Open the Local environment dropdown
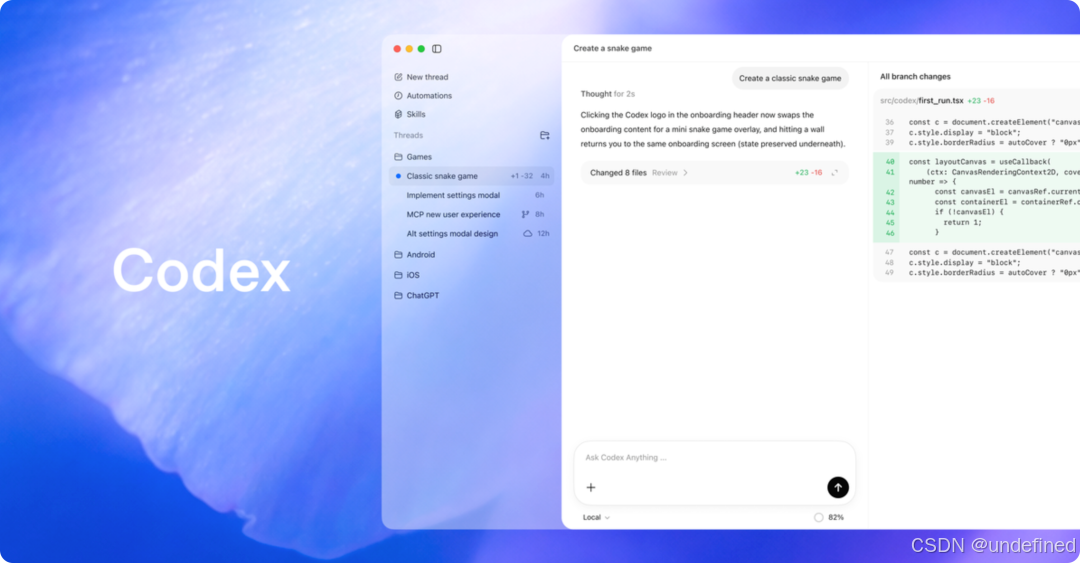Viewport: 1080px width, 563px height. coord(596,518)
